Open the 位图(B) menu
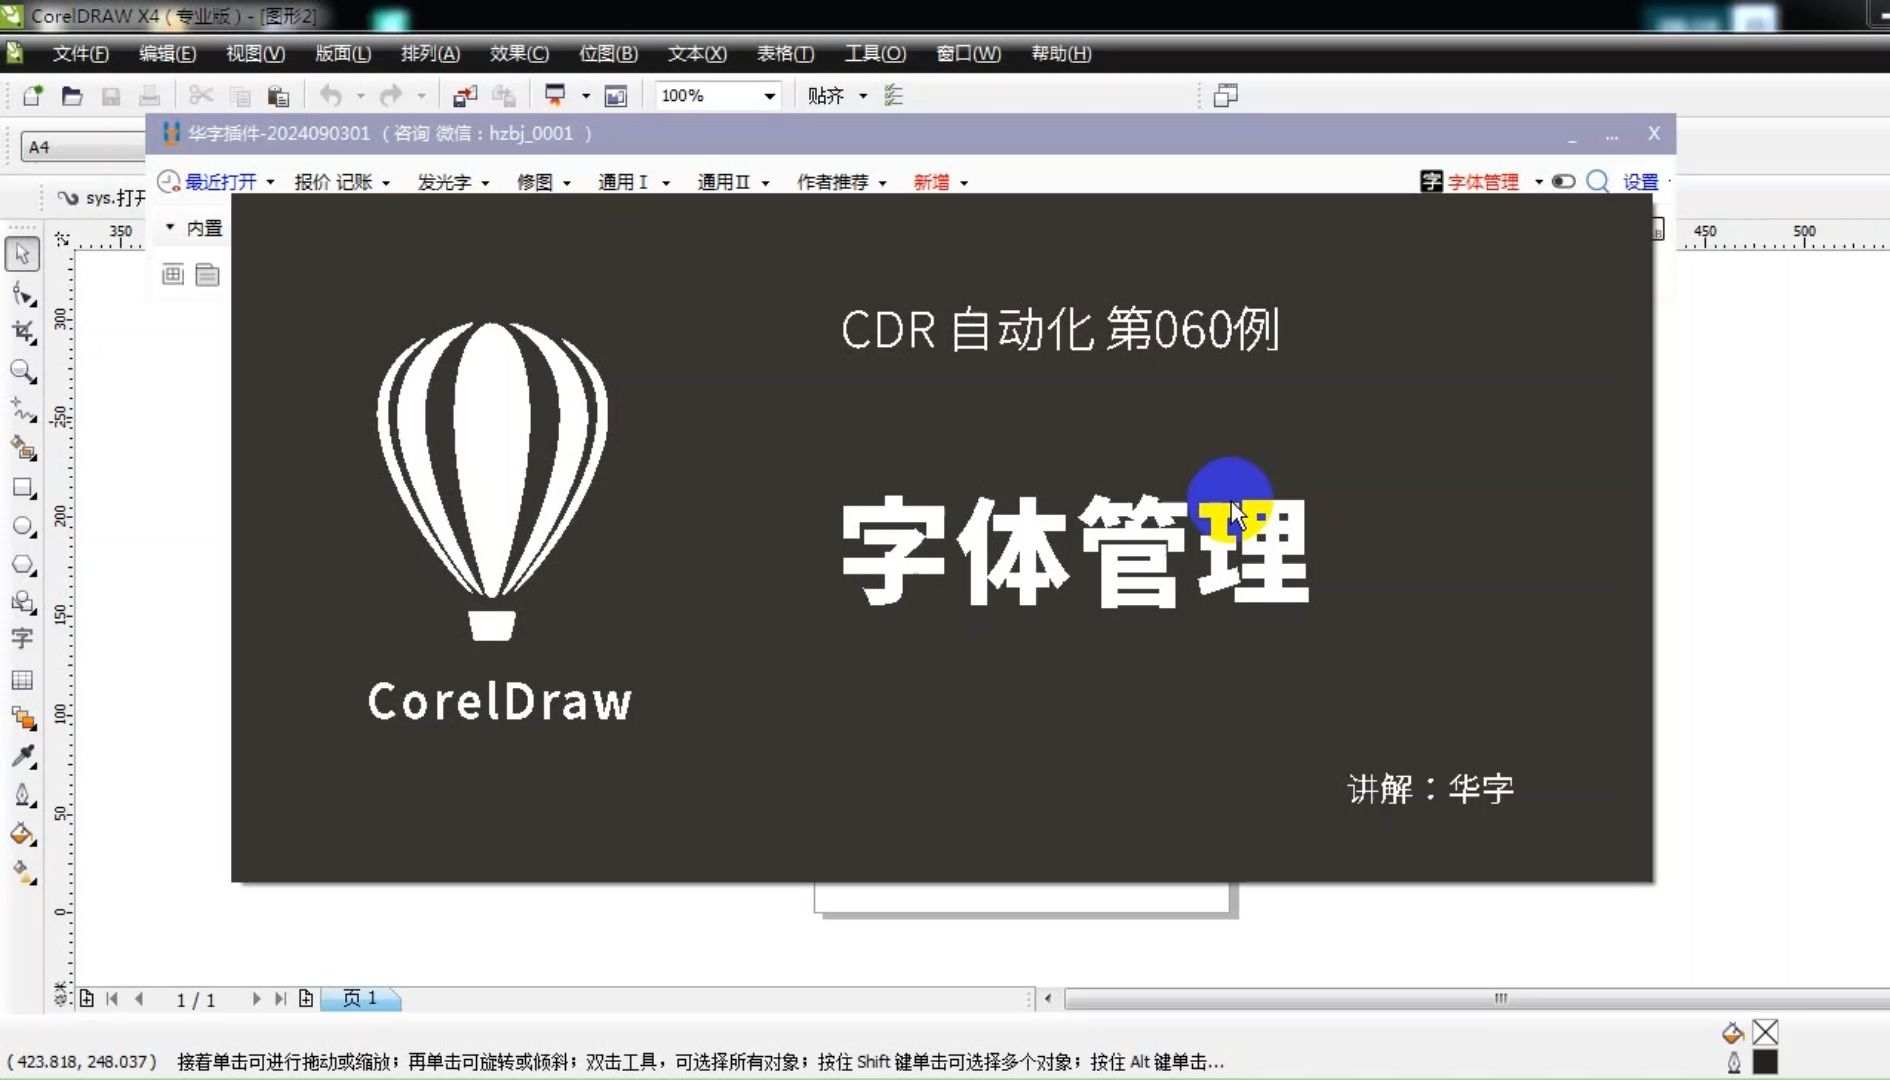 tap(608, 53)
